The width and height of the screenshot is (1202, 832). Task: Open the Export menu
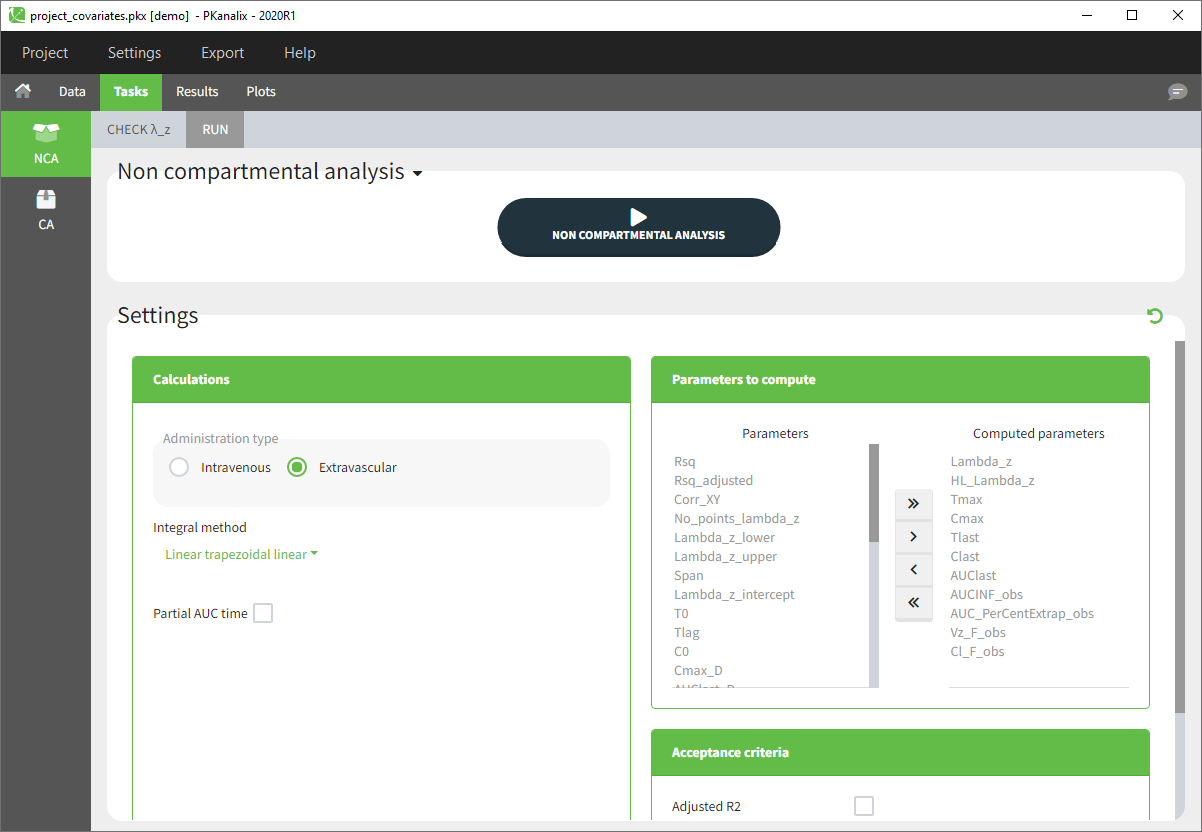(x=222, y=53)
